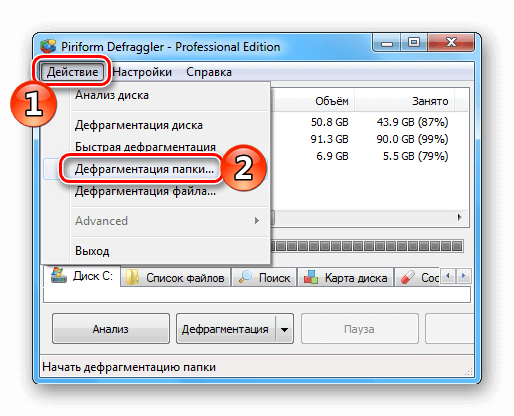Click the status bar text Начать дефрагментацию папки
Viewport: 514px width, 416px height.
[129, 367]
